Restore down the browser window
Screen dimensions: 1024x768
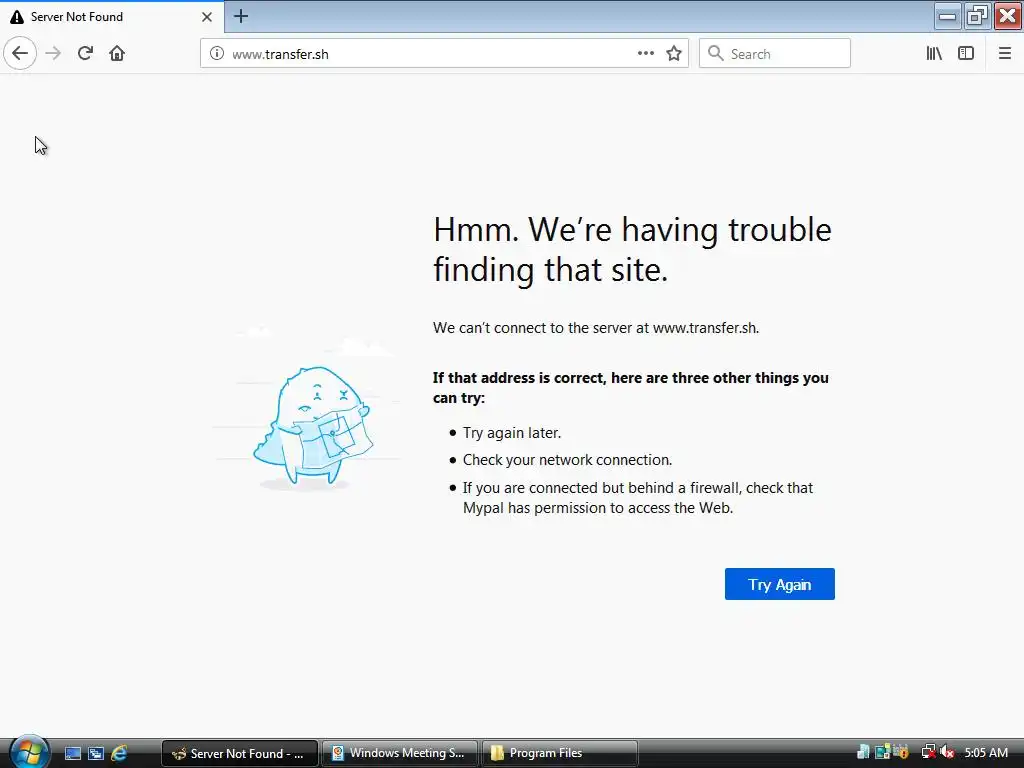[977, 16]
